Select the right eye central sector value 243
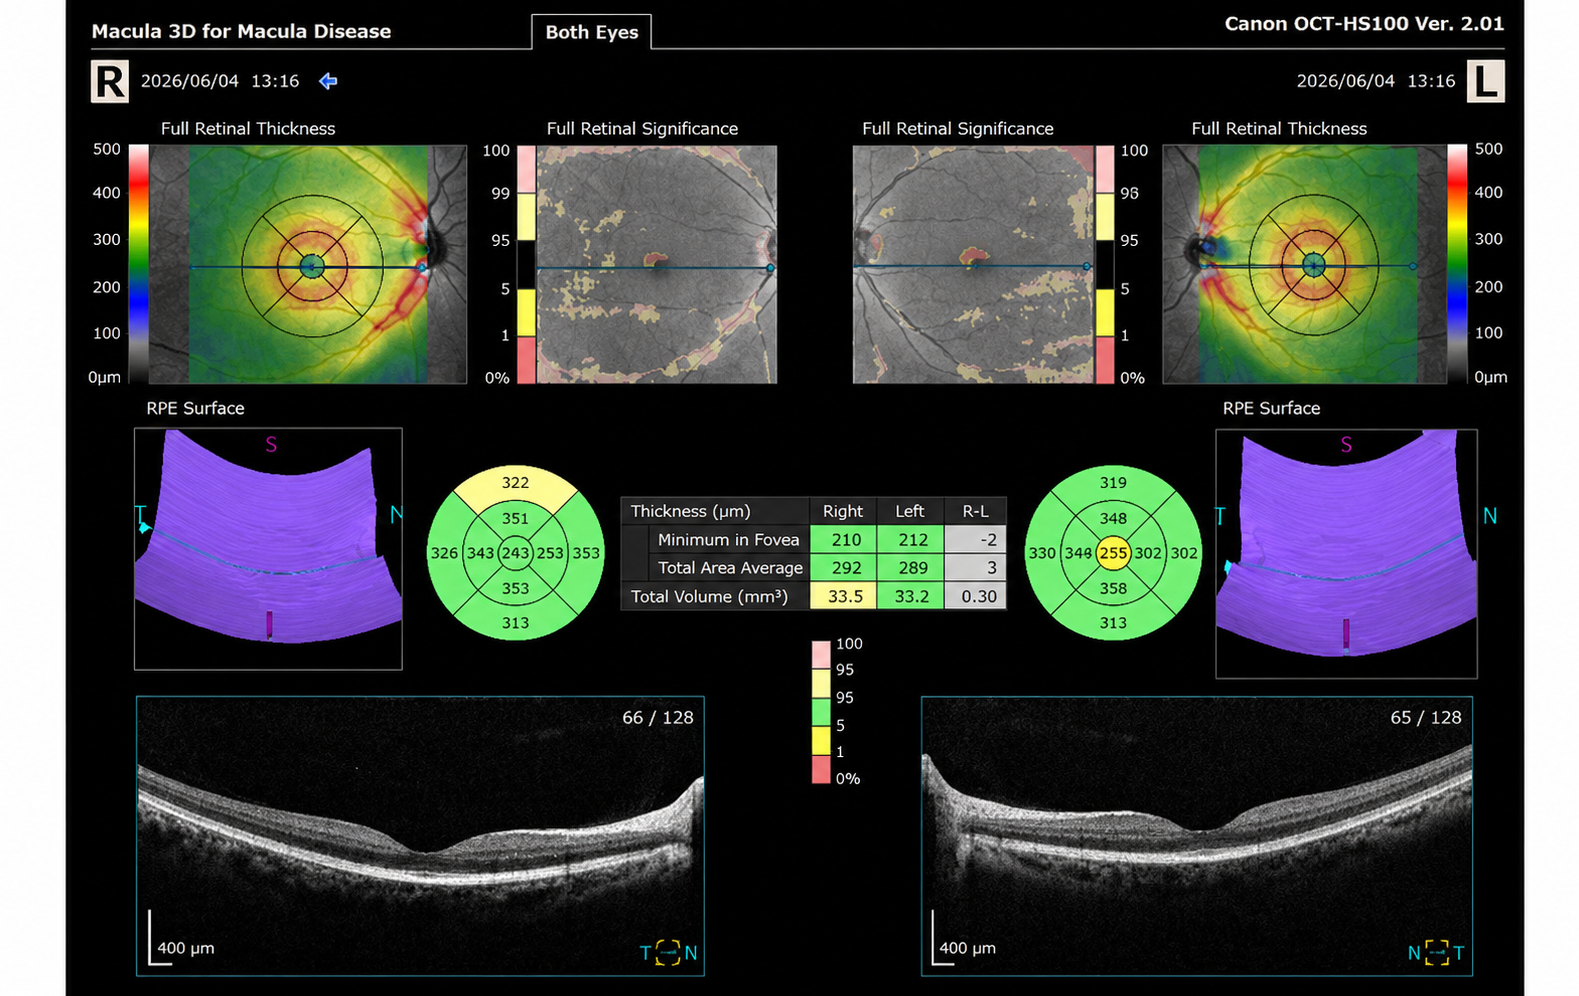The height and width of the screenshot is (996, 1579). coord(515,553)
